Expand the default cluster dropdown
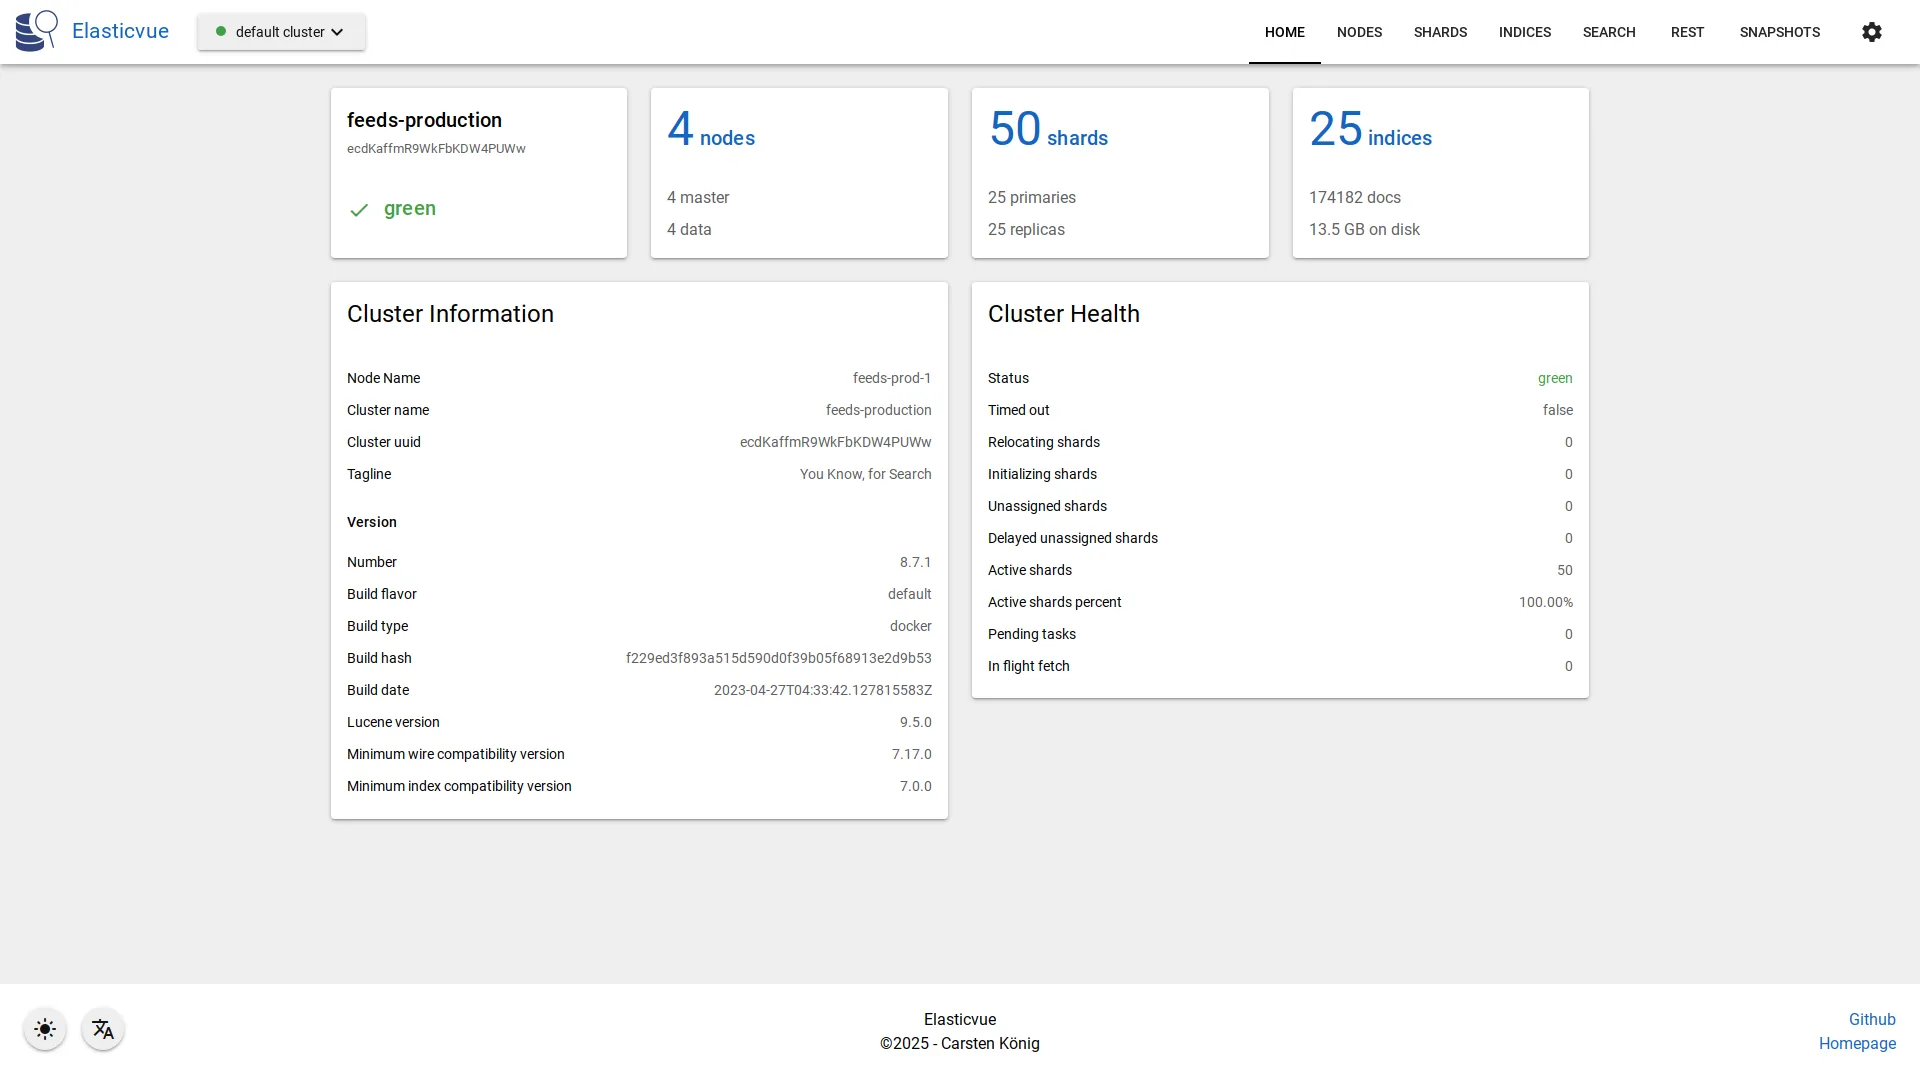Screen dimensions: 1920x1080 pos(338,31)
